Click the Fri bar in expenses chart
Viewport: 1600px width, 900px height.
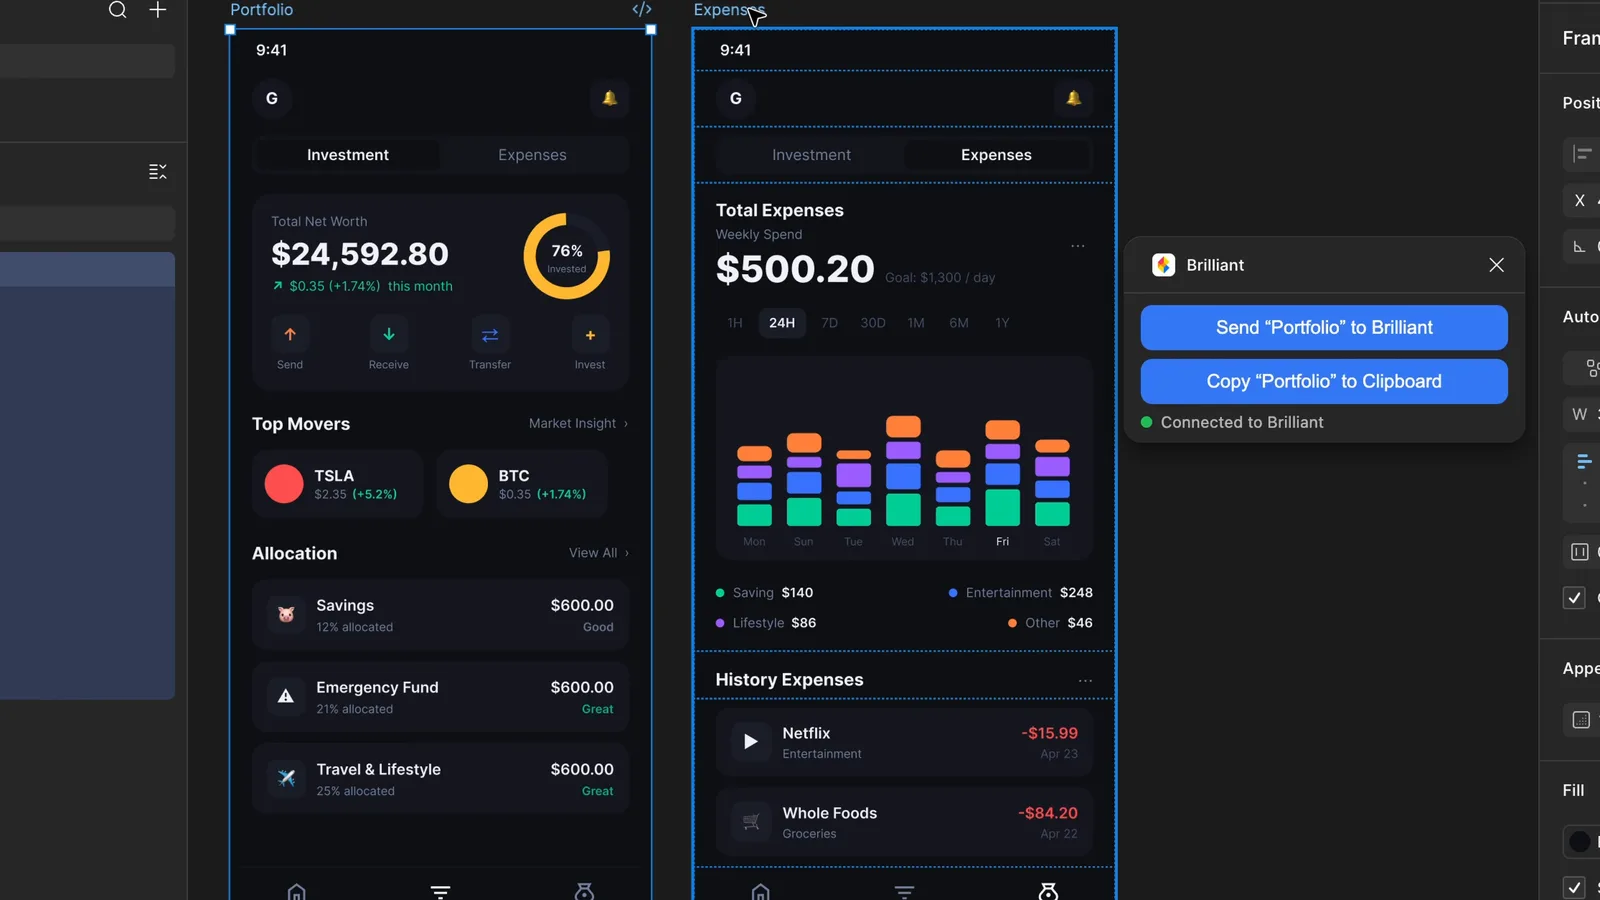pyautogui.click(x=1002, y=473)
